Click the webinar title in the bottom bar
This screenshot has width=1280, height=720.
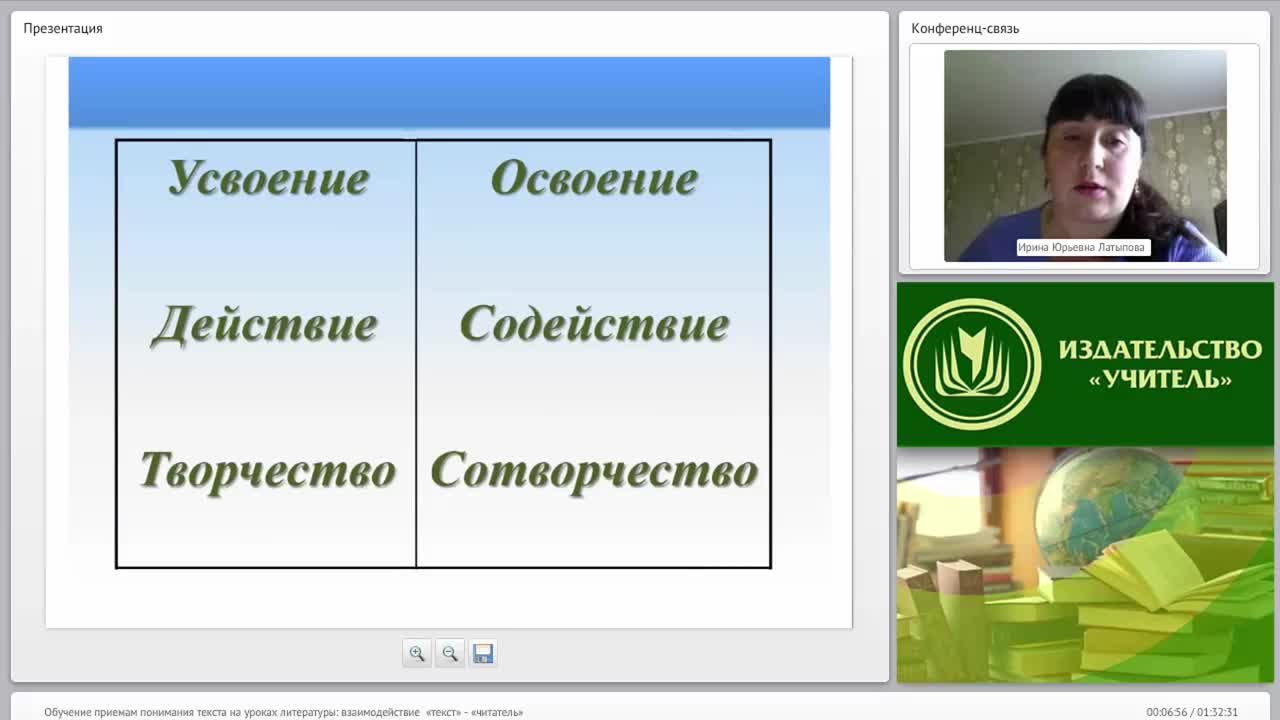[283, 712]
